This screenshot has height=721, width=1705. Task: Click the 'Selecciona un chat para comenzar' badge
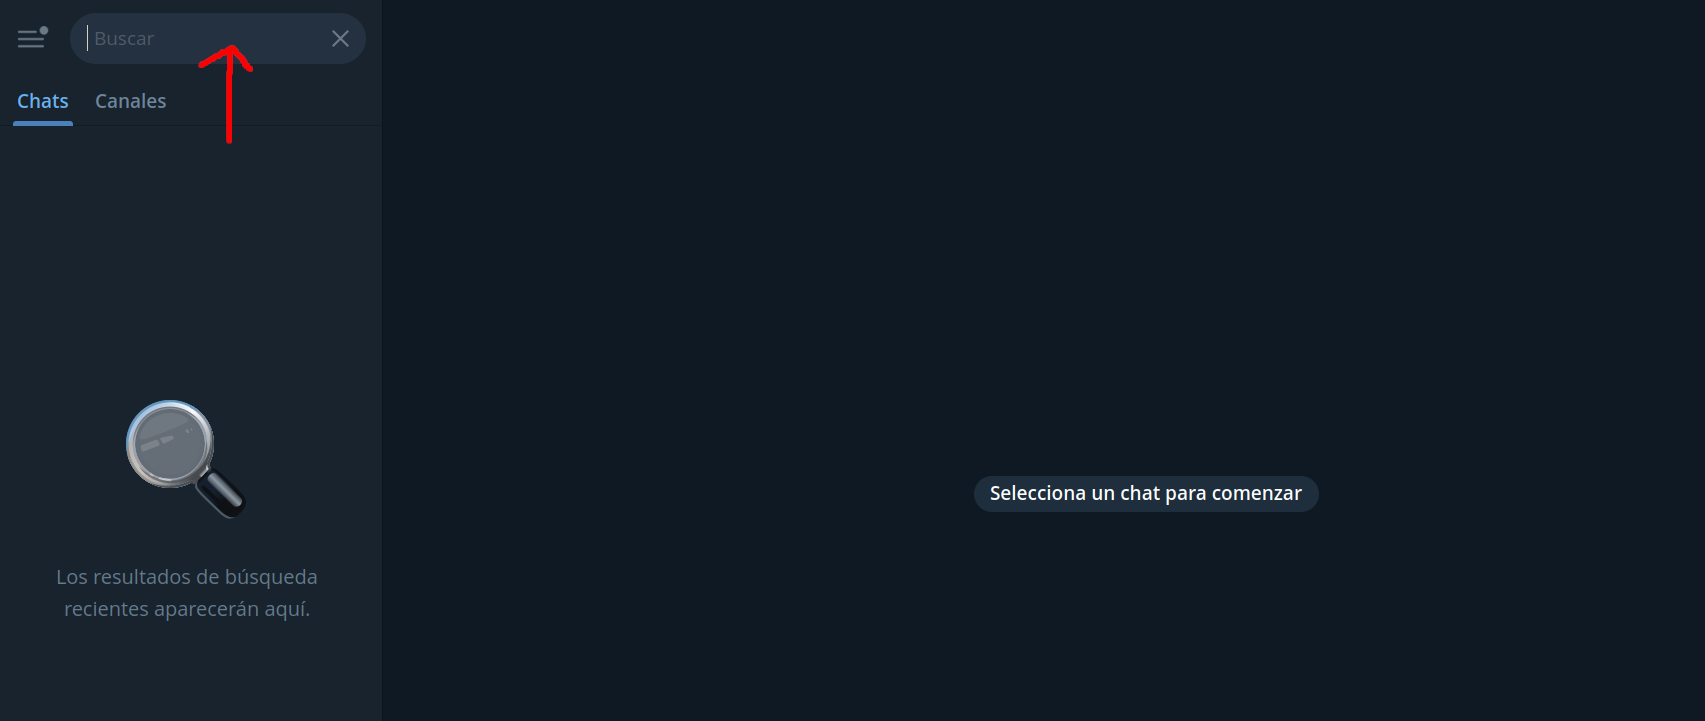coord(1146,494)
